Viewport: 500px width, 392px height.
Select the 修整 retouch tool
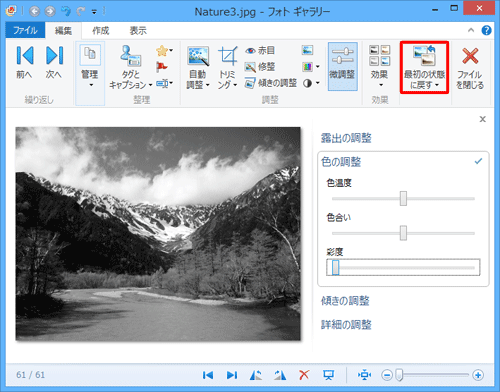pos(260,67)
